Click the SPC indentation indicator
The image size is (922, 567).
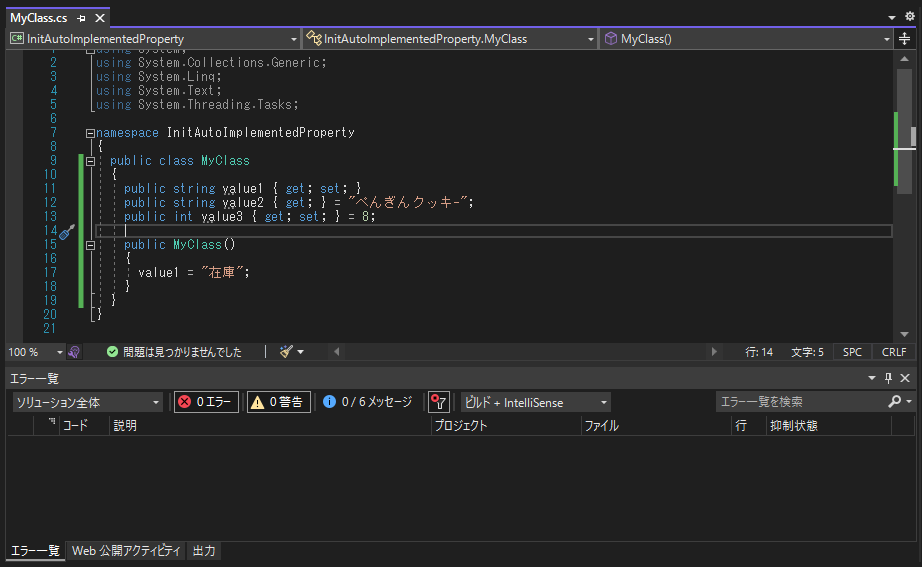click(852, 352)
